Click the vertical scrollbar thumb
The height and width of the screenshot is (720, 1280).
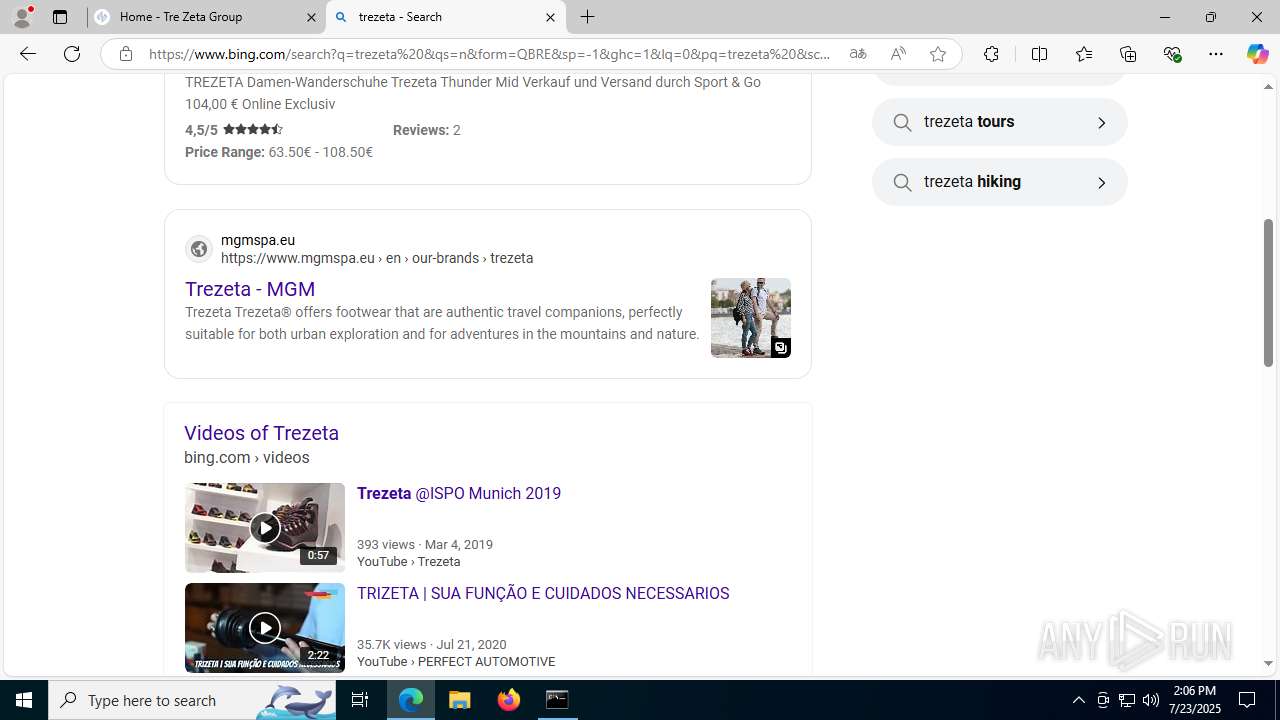pos(1268,292)
